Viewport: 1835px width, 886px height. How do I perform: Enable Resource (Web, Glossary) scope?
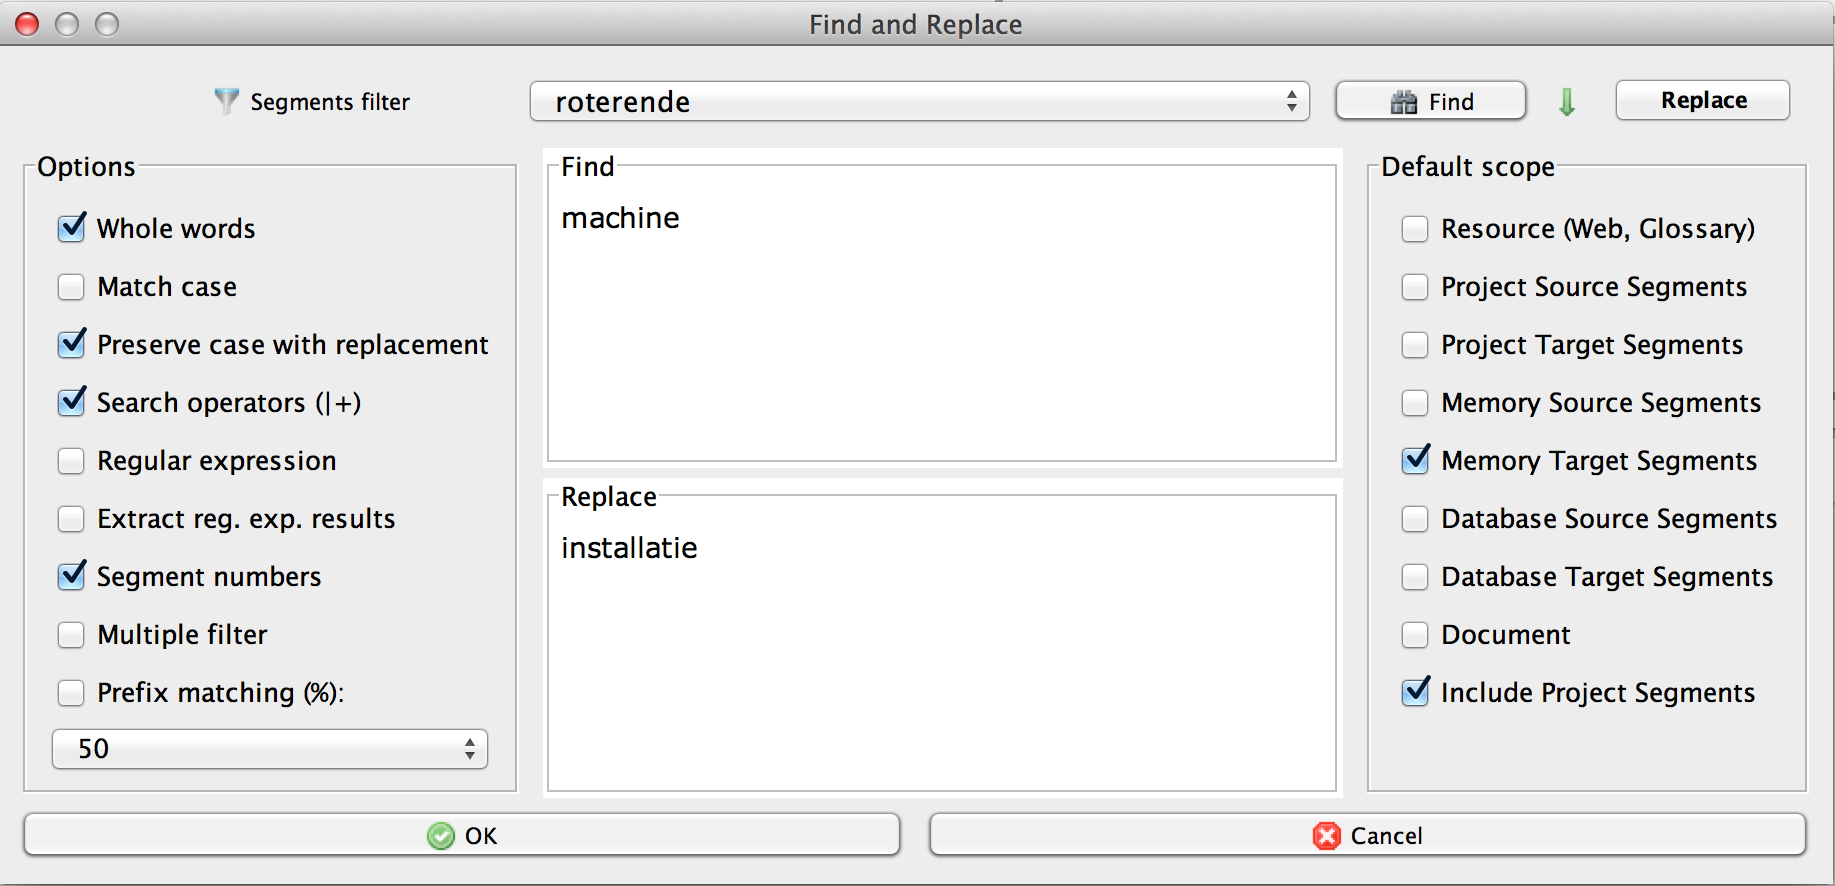pyautogui.click(x=1415, y=229)
